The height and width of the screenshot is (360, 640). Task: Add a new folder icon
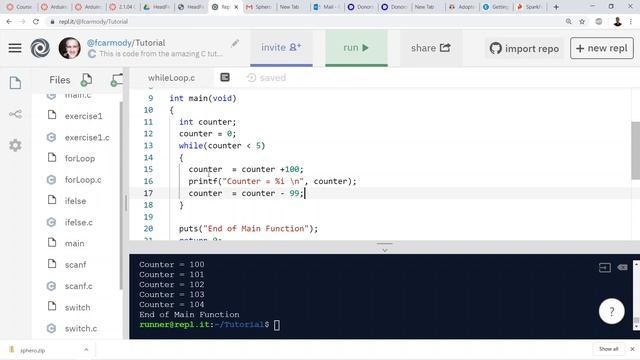pos(117,80)
